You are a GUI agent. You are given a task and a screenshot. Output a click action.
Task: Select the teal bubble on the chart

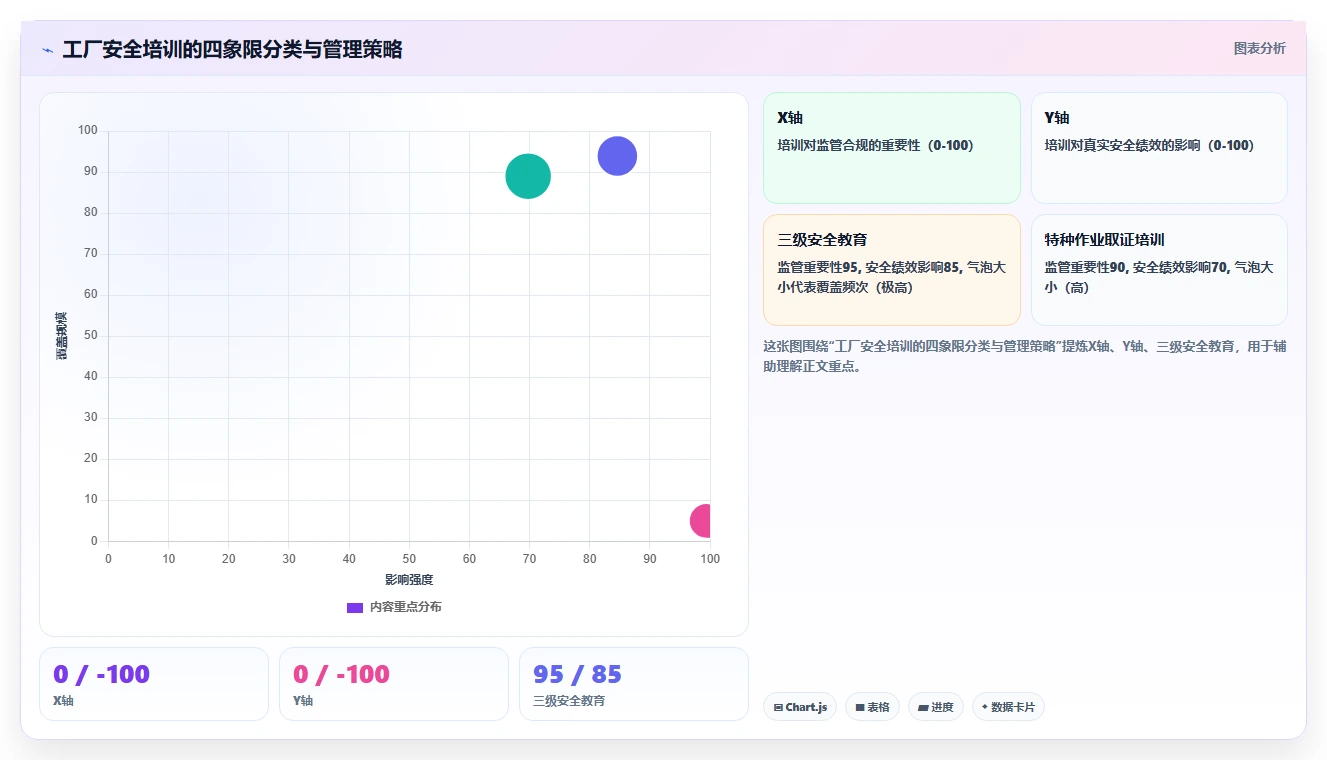click(x=528, y=176)
